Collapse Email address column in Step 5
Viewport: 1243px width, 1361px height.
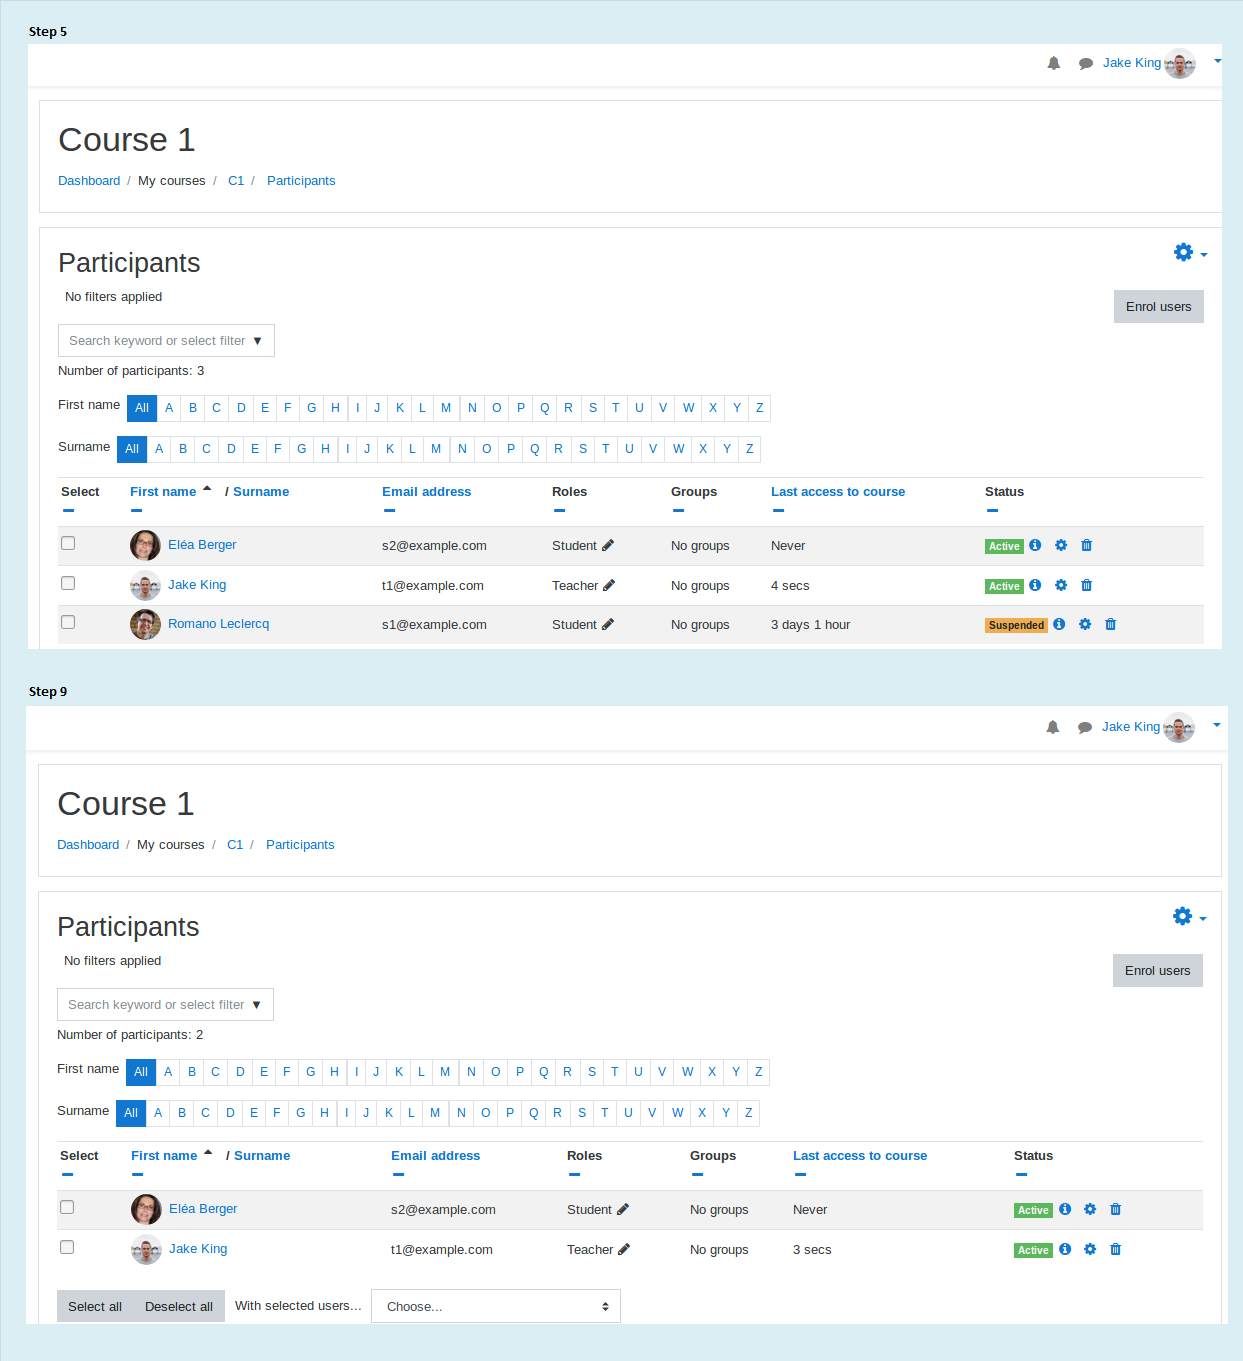click(390, 511)
